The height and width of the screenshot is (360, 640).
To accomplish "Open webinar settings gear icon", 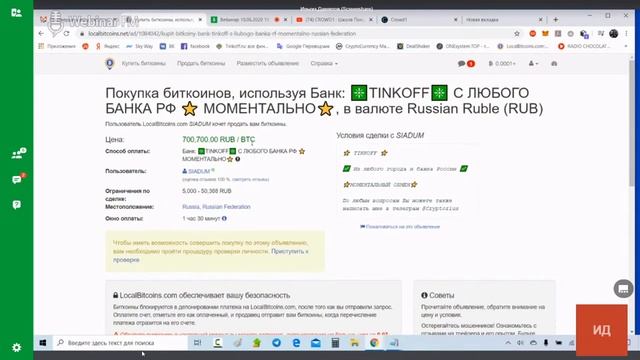I will [16, 347].
